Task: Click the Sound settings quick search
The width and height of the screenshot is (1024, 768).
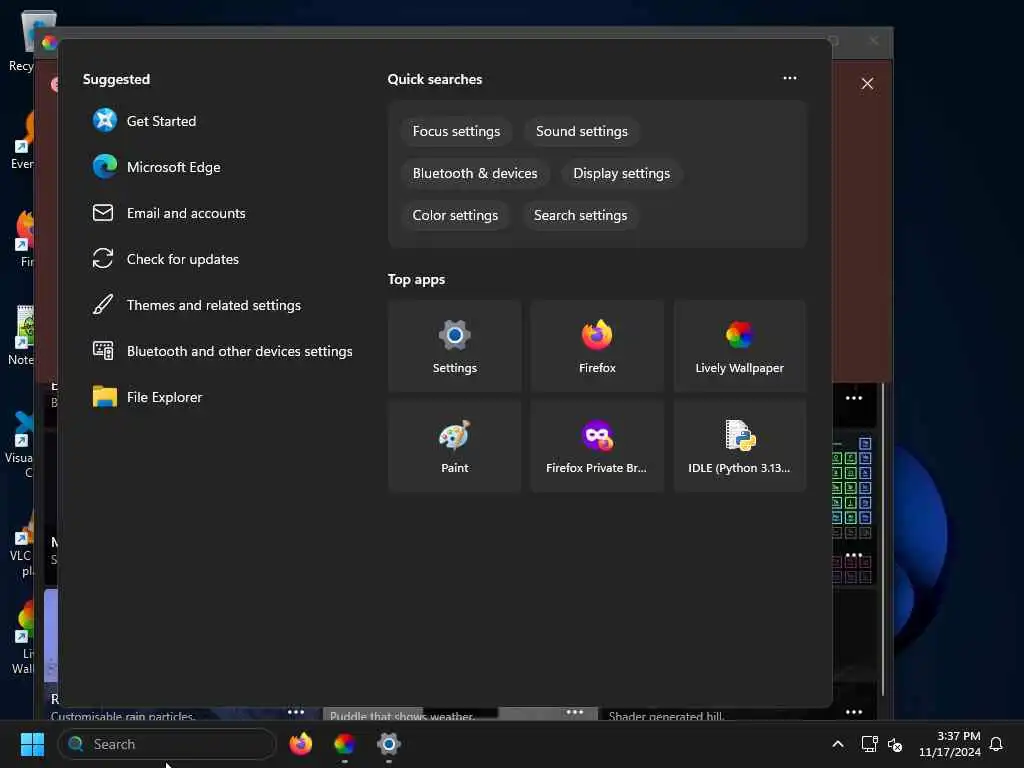Action: pos(581,131)
